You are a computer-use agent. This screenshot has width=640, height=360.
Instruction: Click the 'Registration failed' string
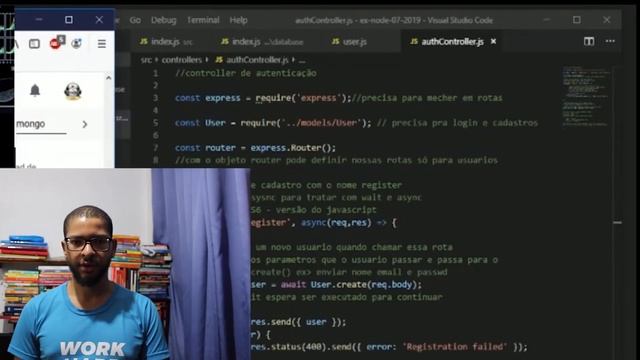click(x=455, y=347)
